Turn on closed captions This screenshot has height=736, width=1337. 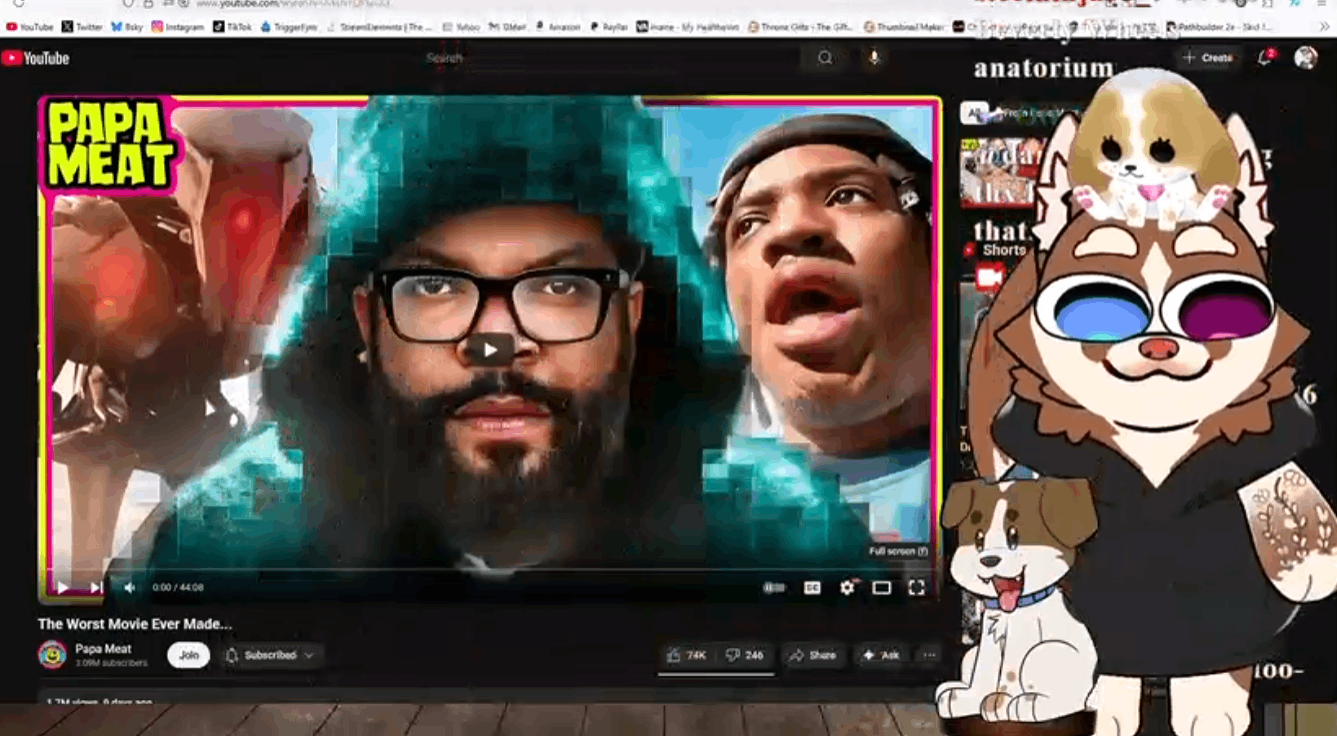[812, 588]
